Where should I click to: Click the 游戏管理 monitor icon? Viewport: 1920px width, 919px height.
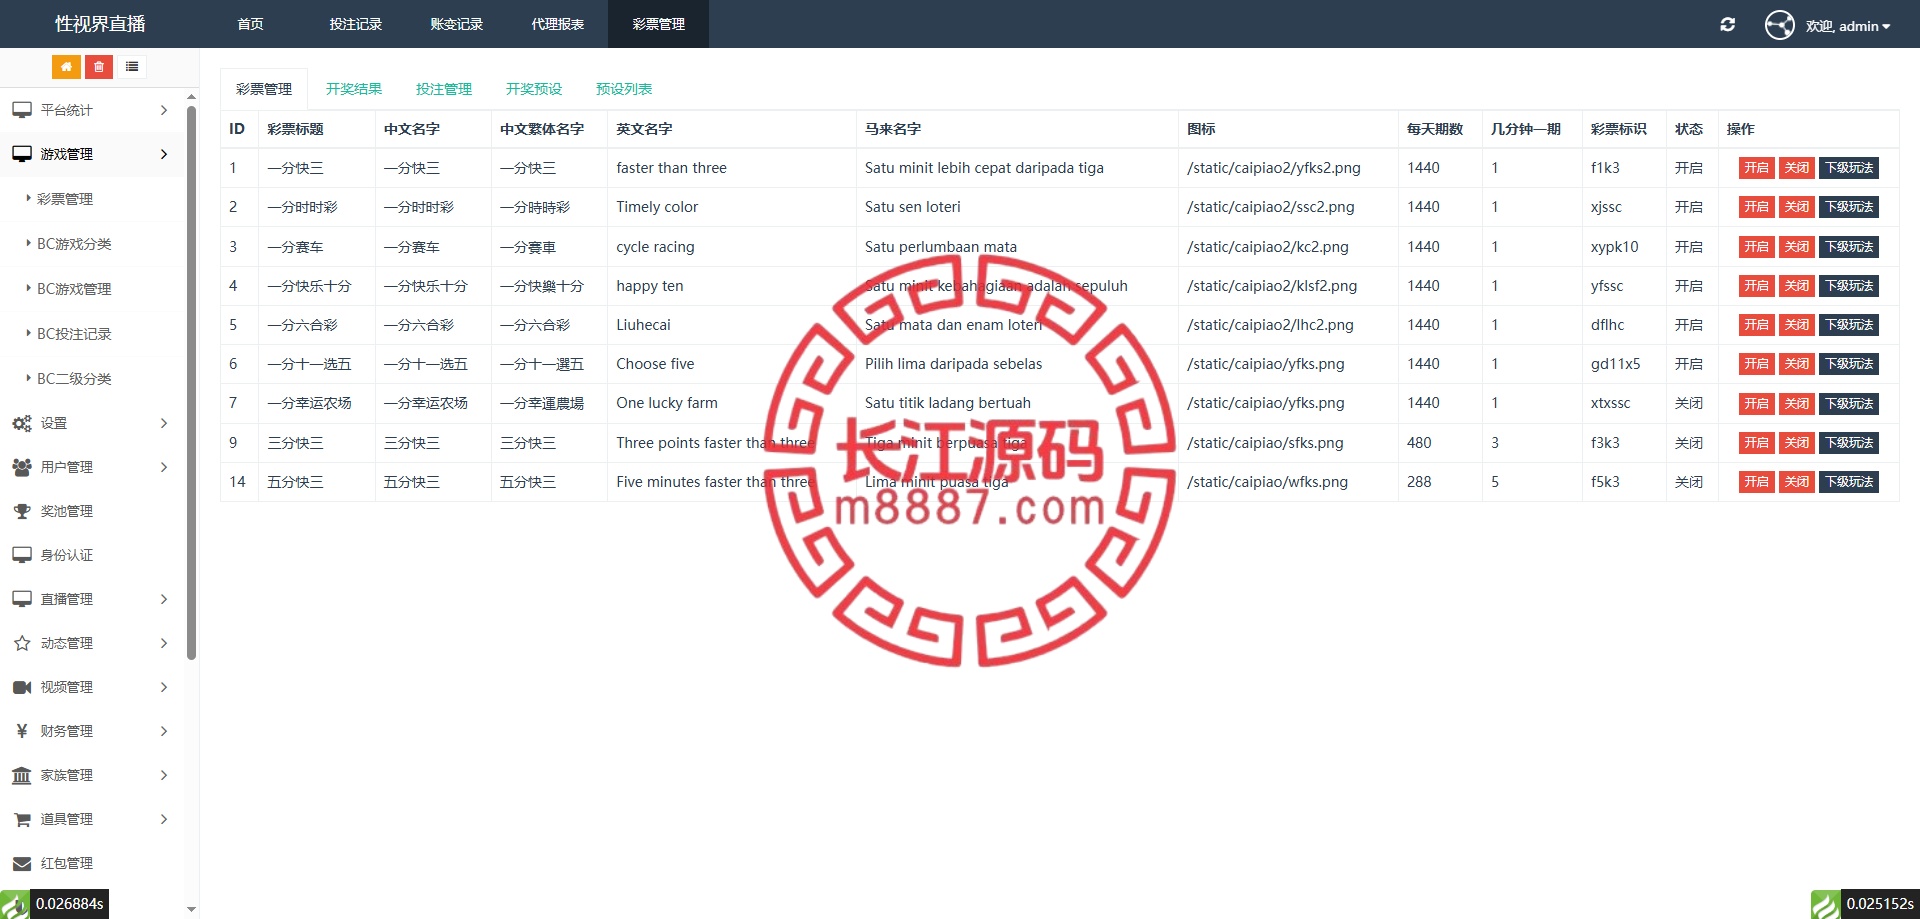[22, 154]
